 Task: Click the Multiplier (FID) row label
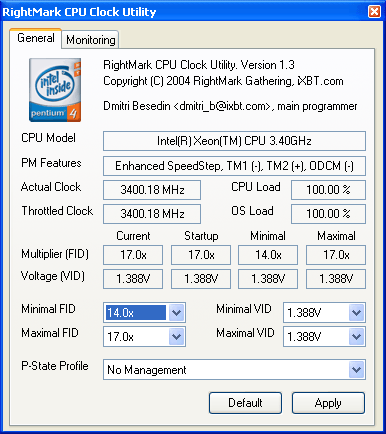[55, 254]
